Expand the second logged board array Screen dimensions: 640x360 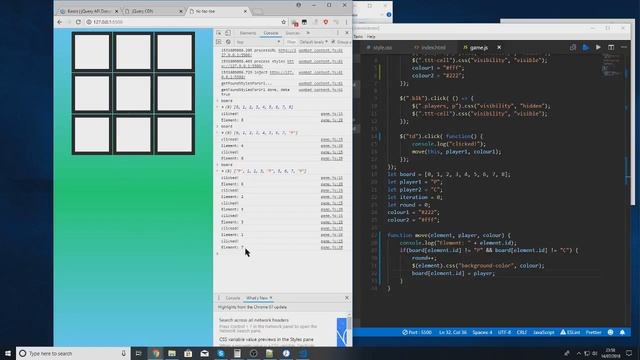[x=222, y=133]
